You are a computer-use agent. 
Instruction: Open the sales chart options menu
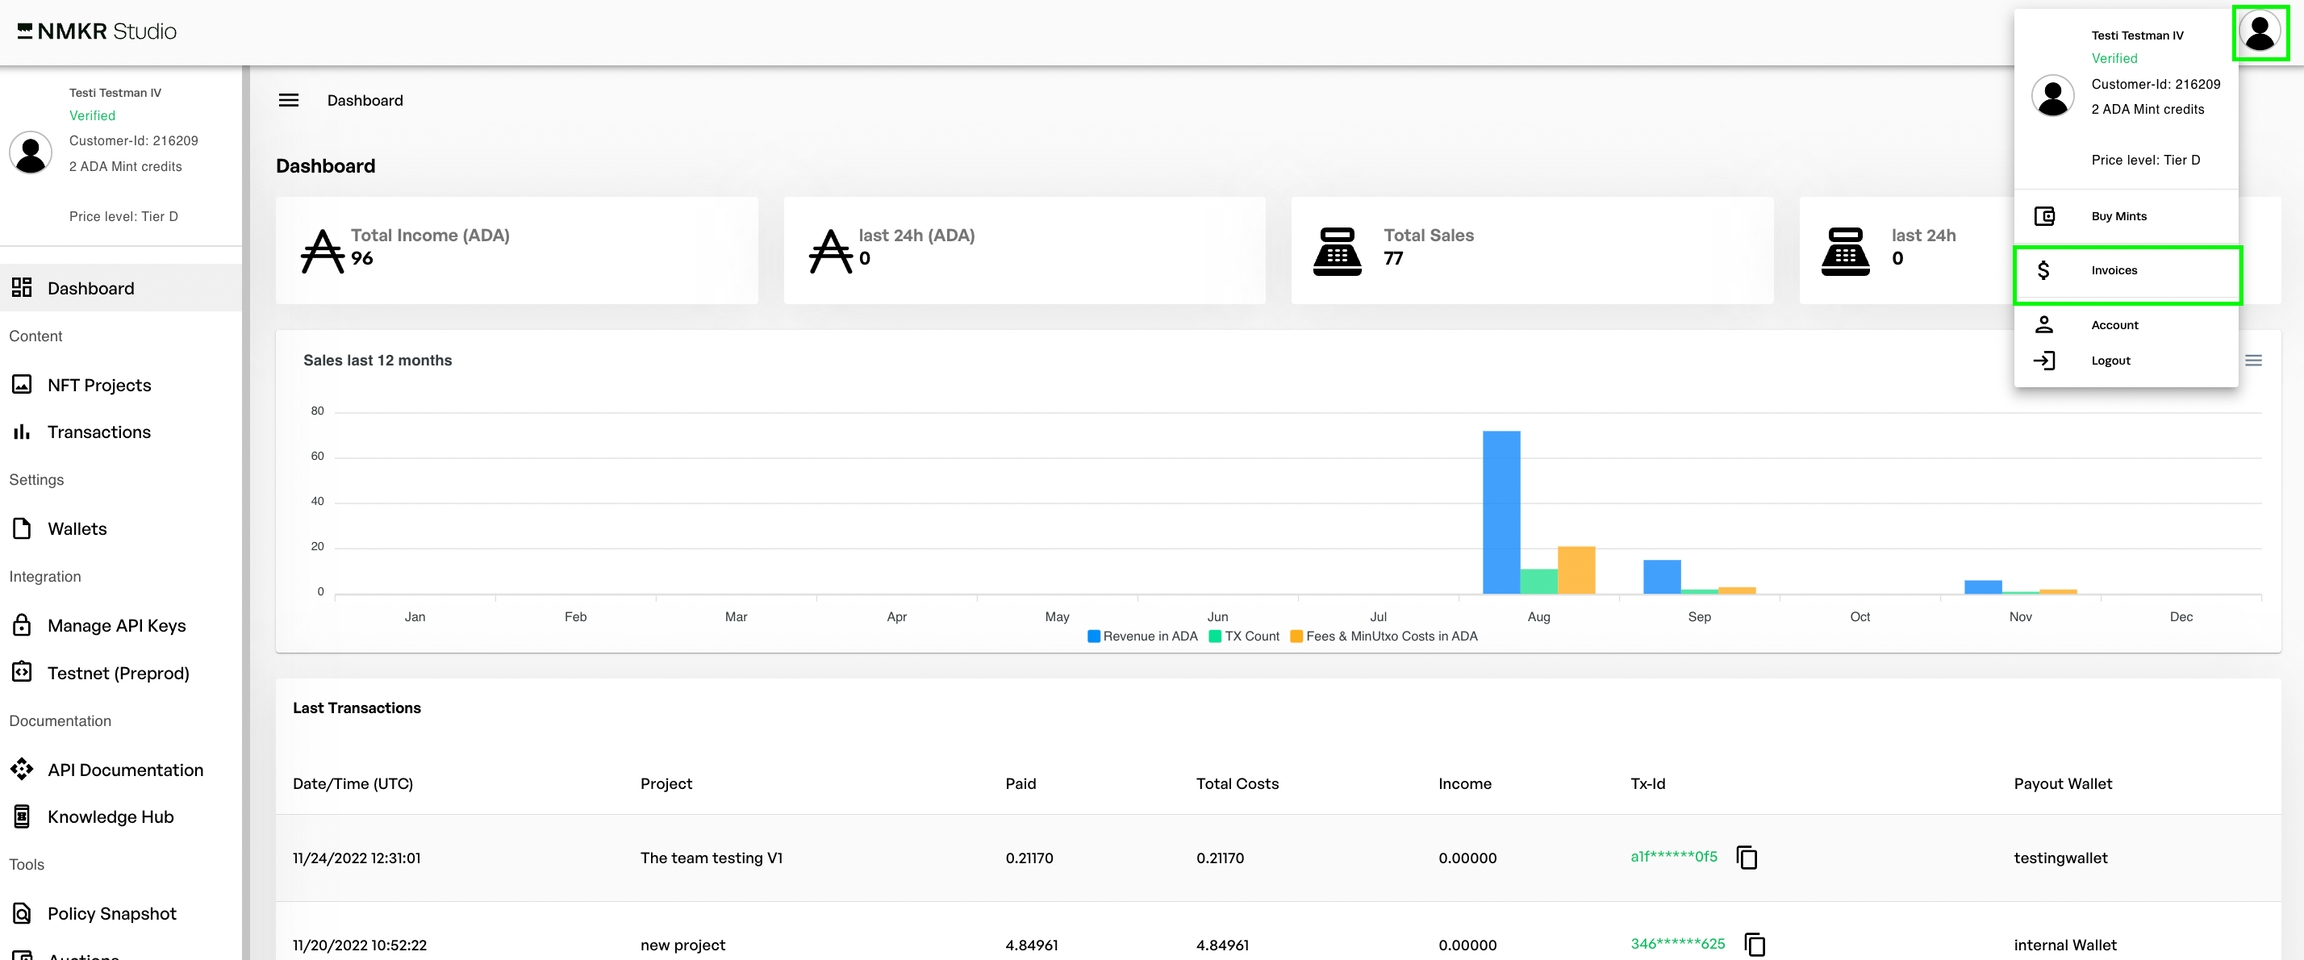point(2253,361)
